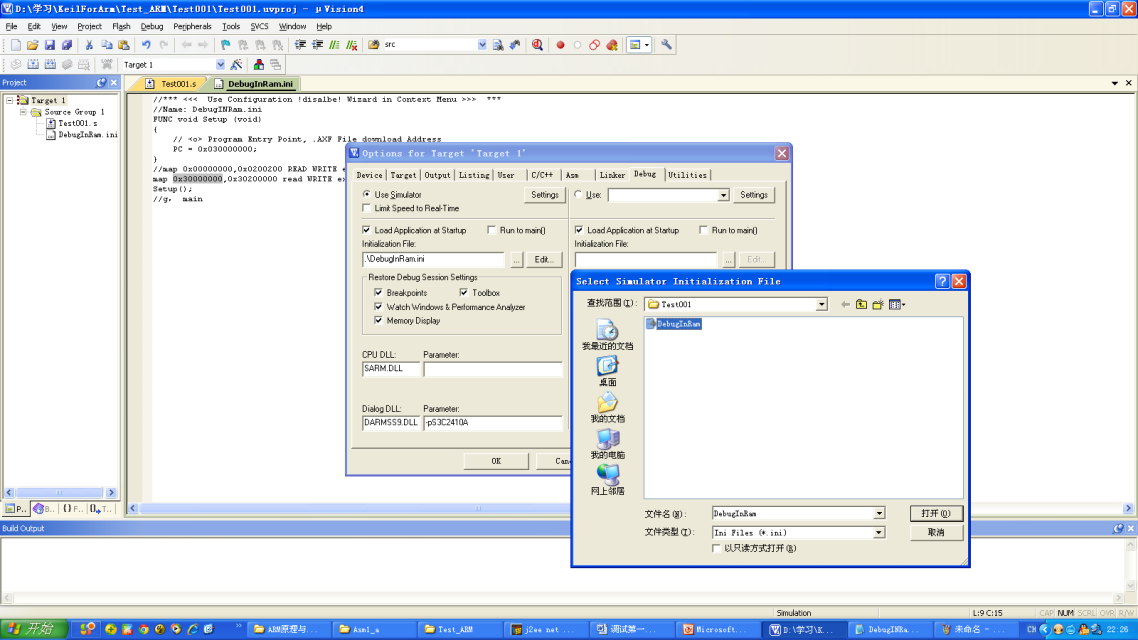Click the Kill all breakpoints icon
The image size is (1138, 640).
[x=613, y=45]
